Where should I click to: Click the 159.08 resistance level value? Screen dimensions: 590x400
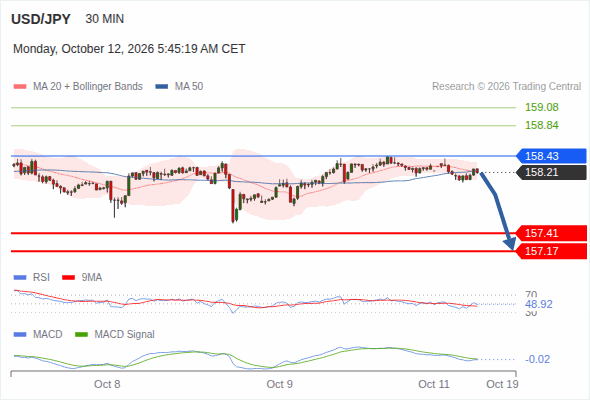tap(542, 107)
